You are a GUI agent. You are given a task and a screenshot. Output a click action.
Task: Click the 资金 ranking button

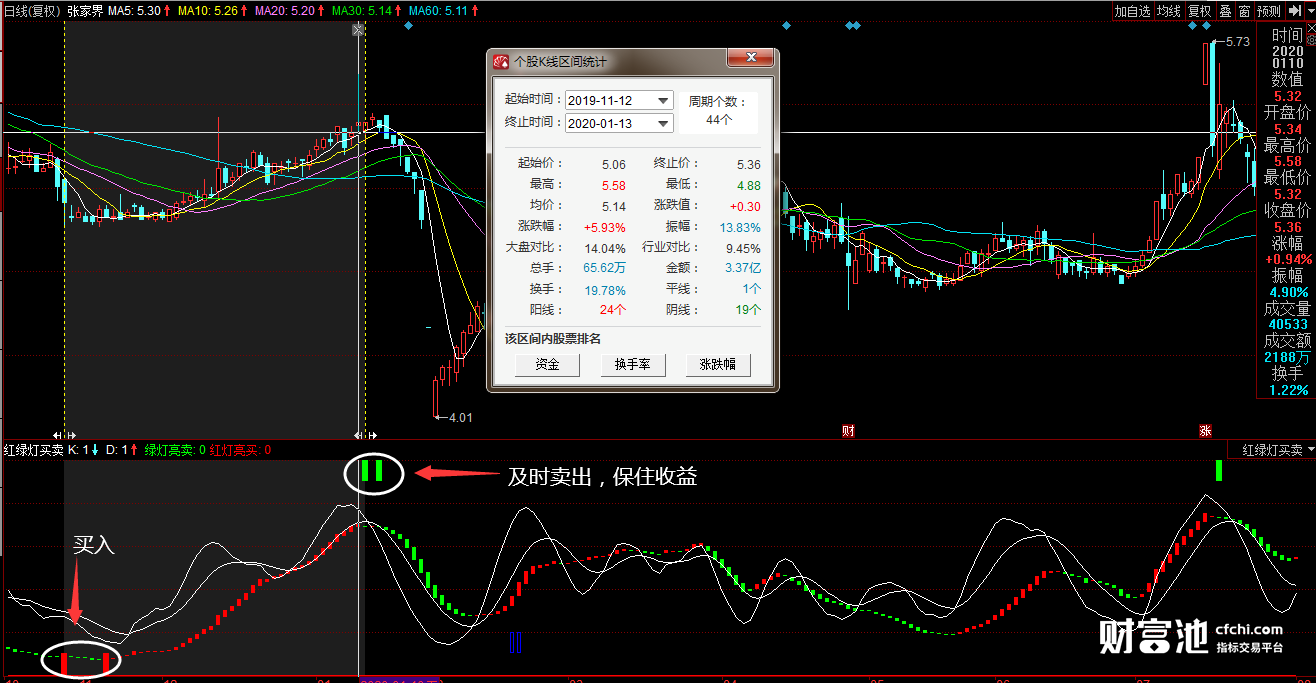point(547,364)
